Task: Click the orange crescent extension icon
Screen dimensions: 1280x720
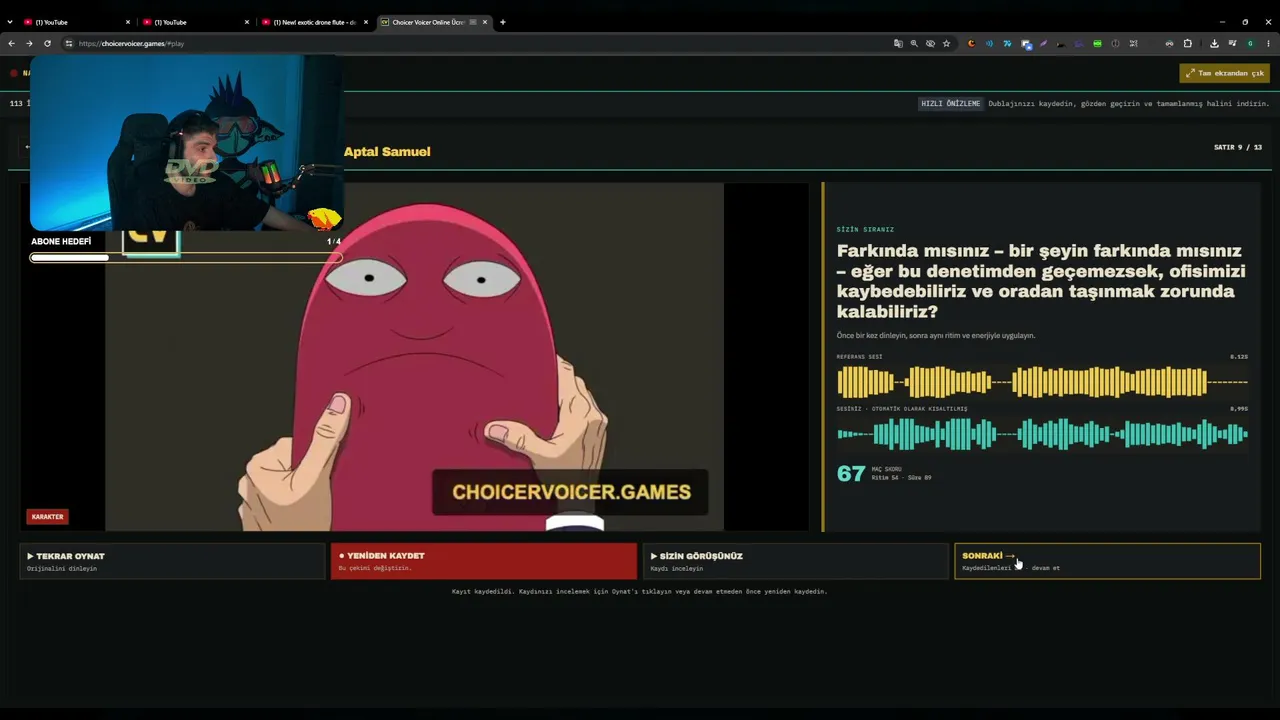Action: [971, 43]
